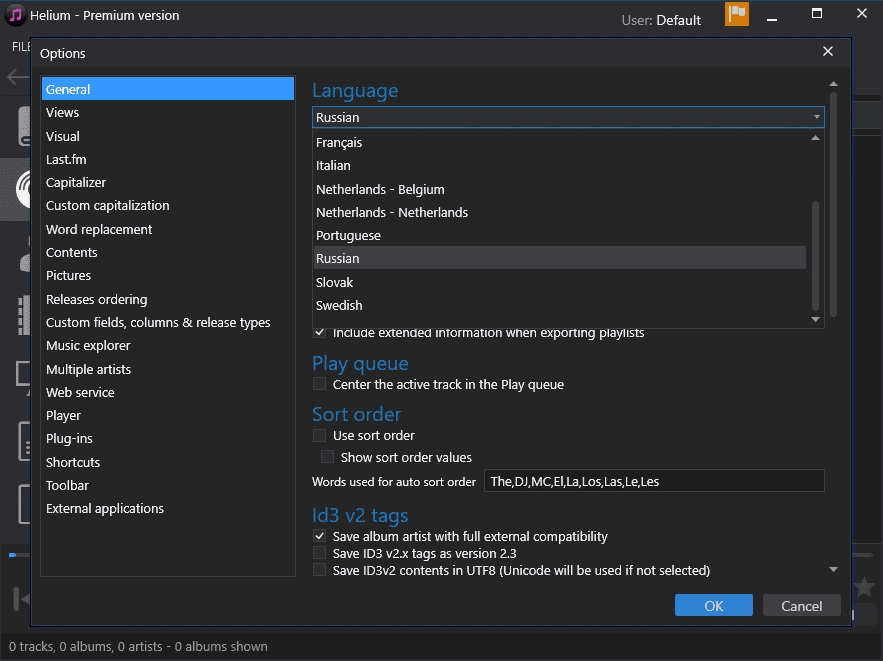
Task: Confirm settings with OK button
Action: 713,605
